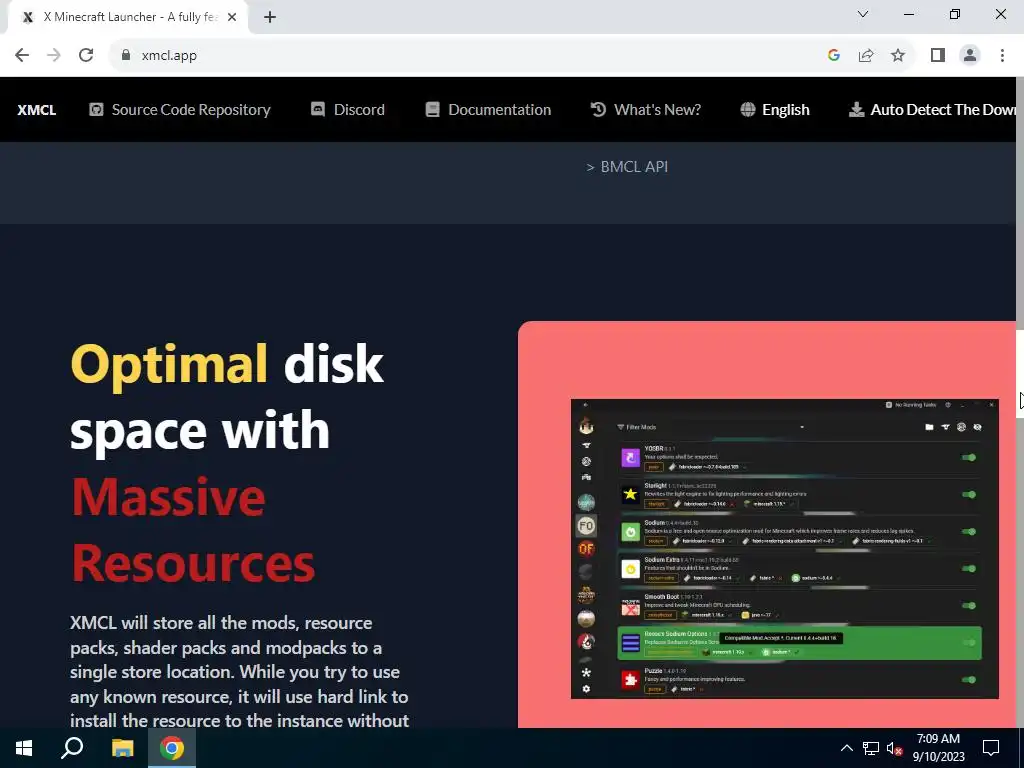1024x768 pixels.
Task: Open network status tray icon
Action: tap(871, 748)
